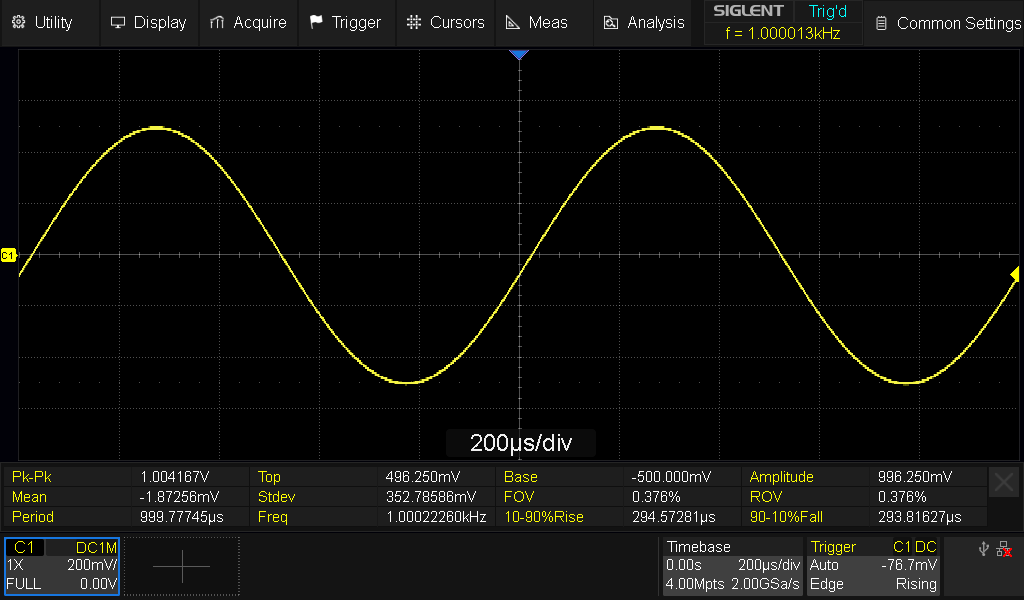This screenshot has width=1024, height=600.
Task: Toggle the C1 channel descriptor box
Action: (x=61, y=566)
